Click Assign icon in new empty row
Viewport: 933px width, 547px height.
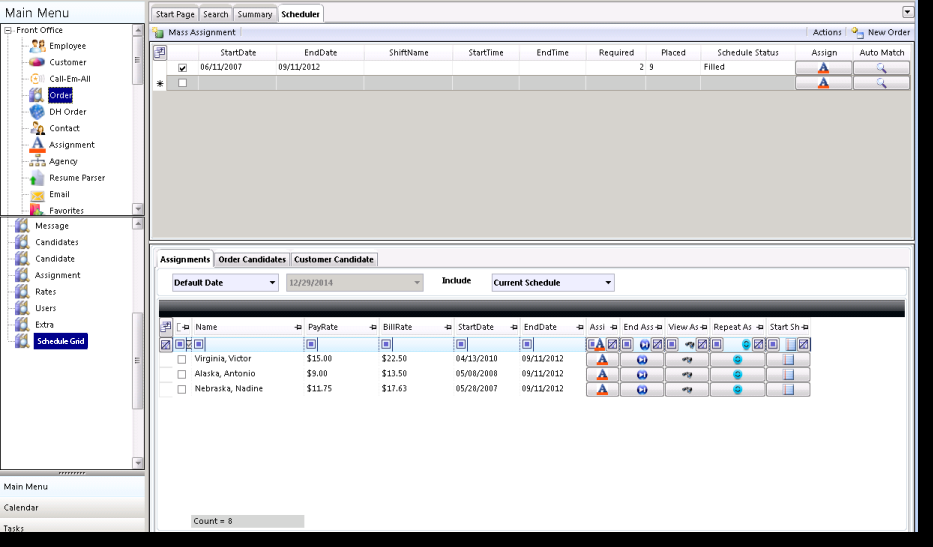[824, 83]
